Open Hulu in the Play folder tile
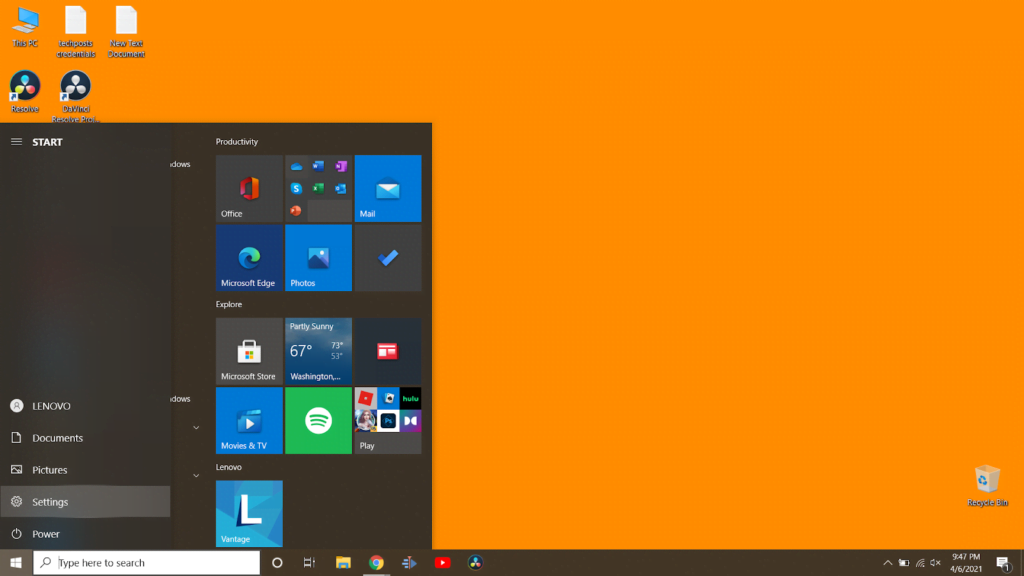The width and height of the screenshot is (1024, 576). (x=411, y=398)
